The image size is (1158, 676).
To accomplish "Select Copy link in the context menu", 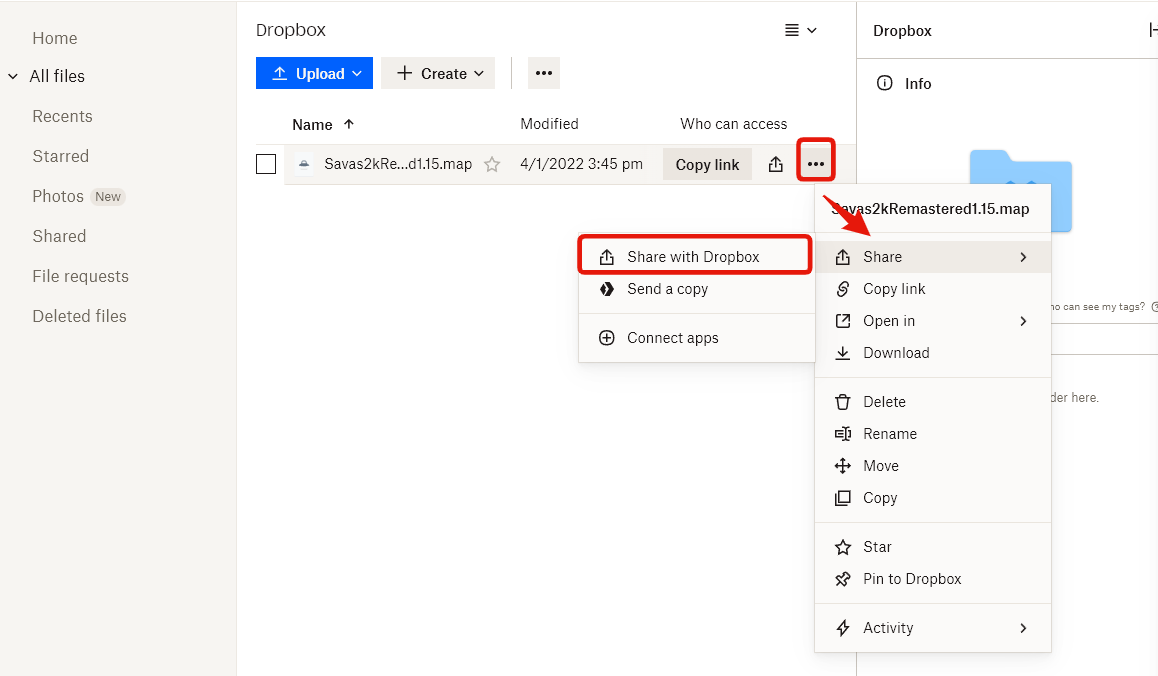I will [933, 289].
